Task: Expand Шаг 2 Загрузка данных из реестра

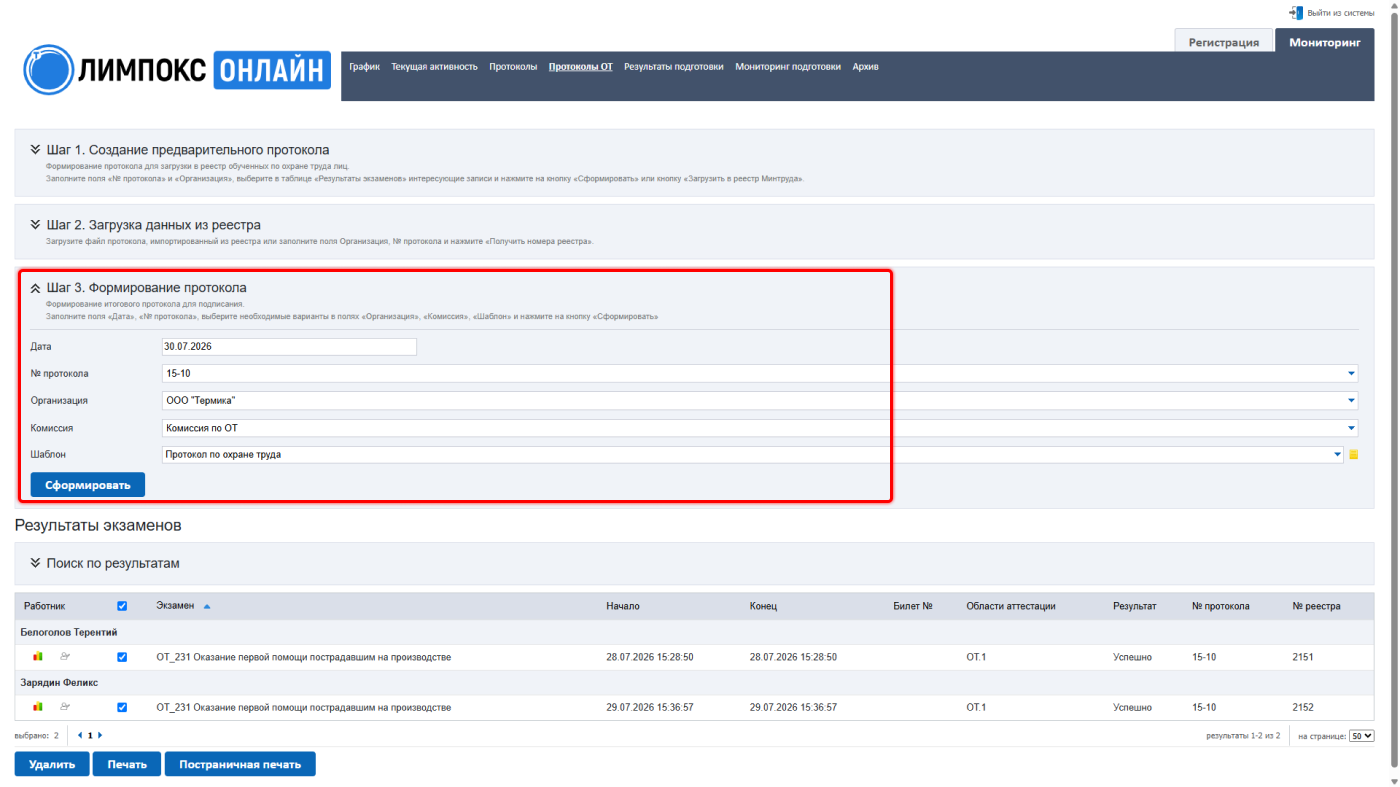Action: point(36,225)
